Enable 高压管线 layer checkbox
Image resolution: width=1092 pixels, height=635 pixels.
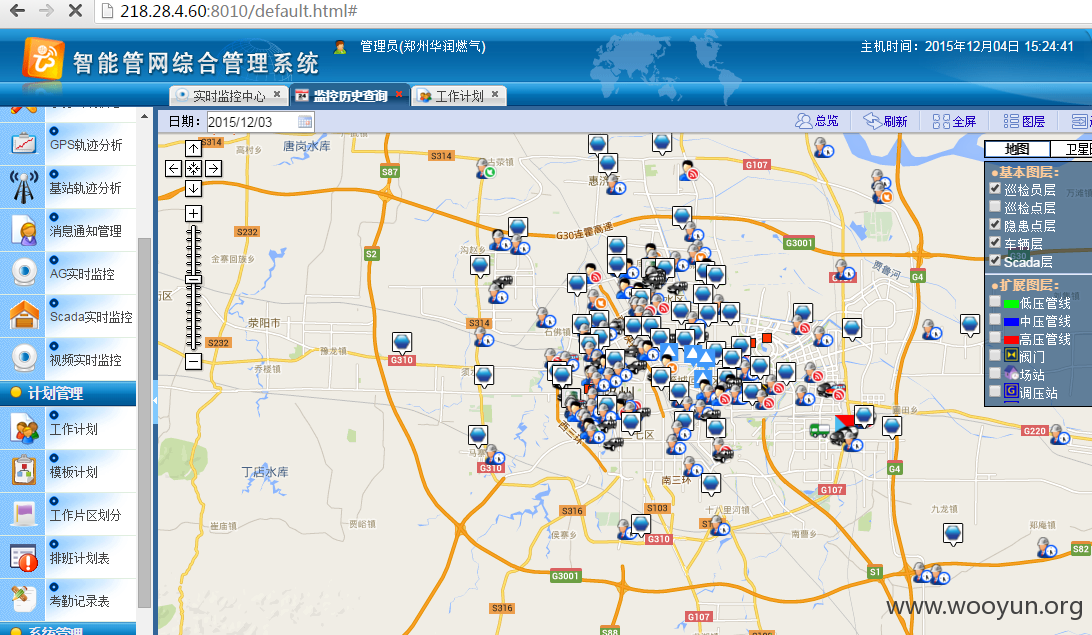coord(995,338)
